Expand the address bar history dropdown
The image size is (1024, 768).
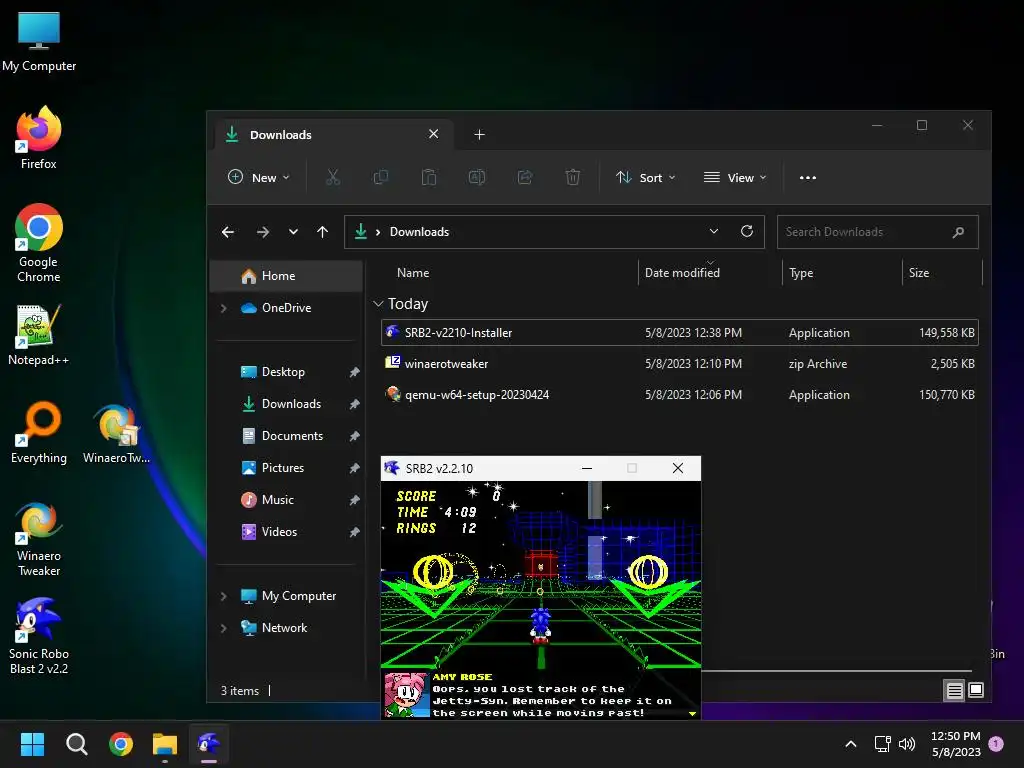tap(714, 231)
